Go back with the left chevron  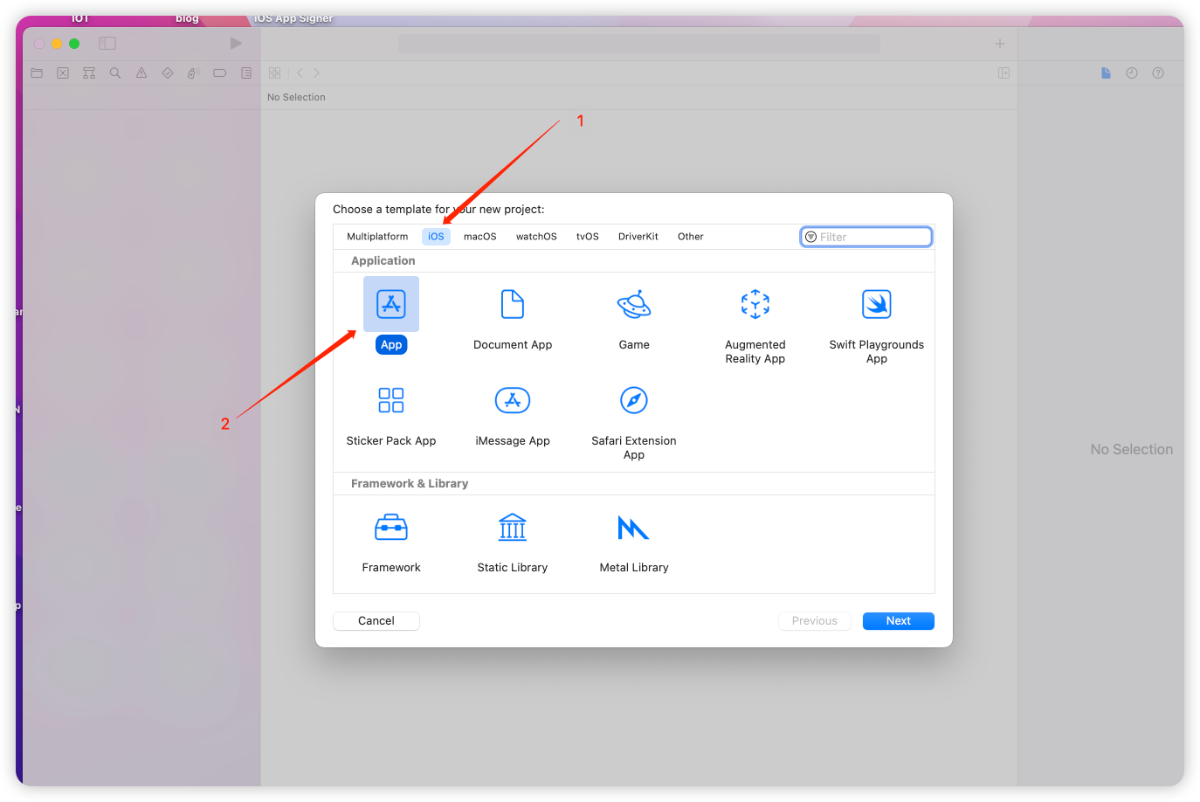pyautogui.click(x=299, y=73)
